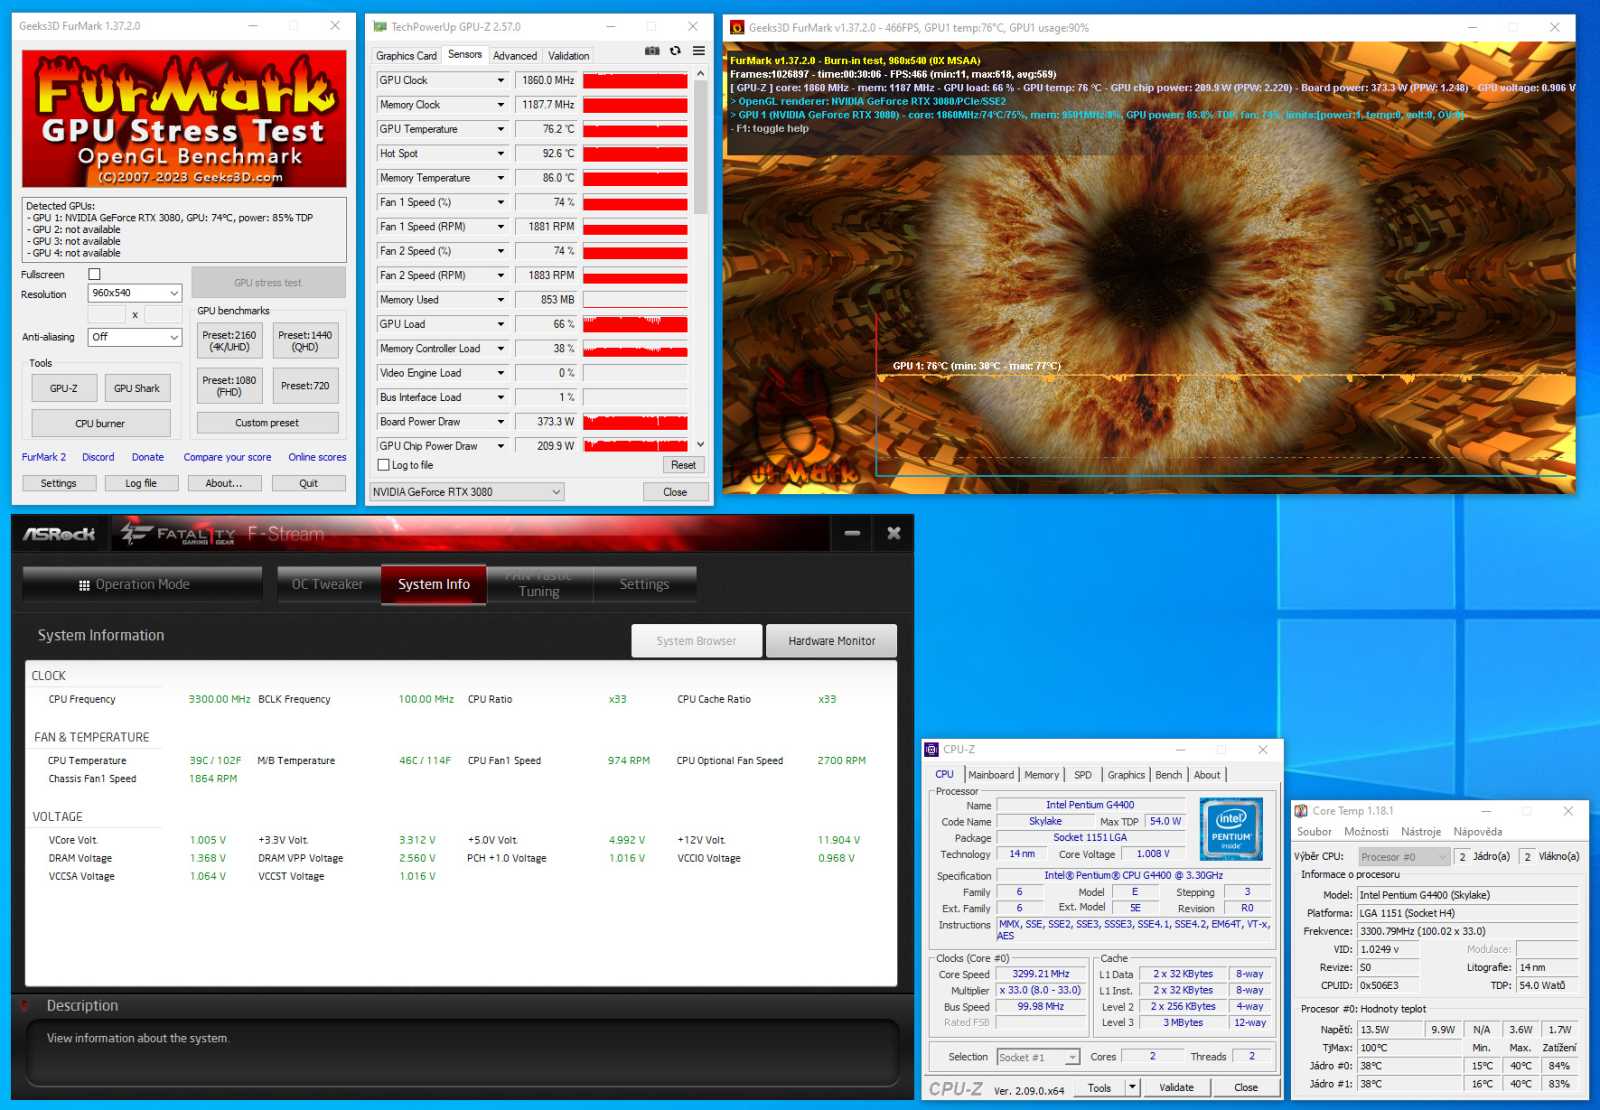Open the NVIDIA GeForce RTX 3080 device dropdown
1600x1110 pixels.
467,492
